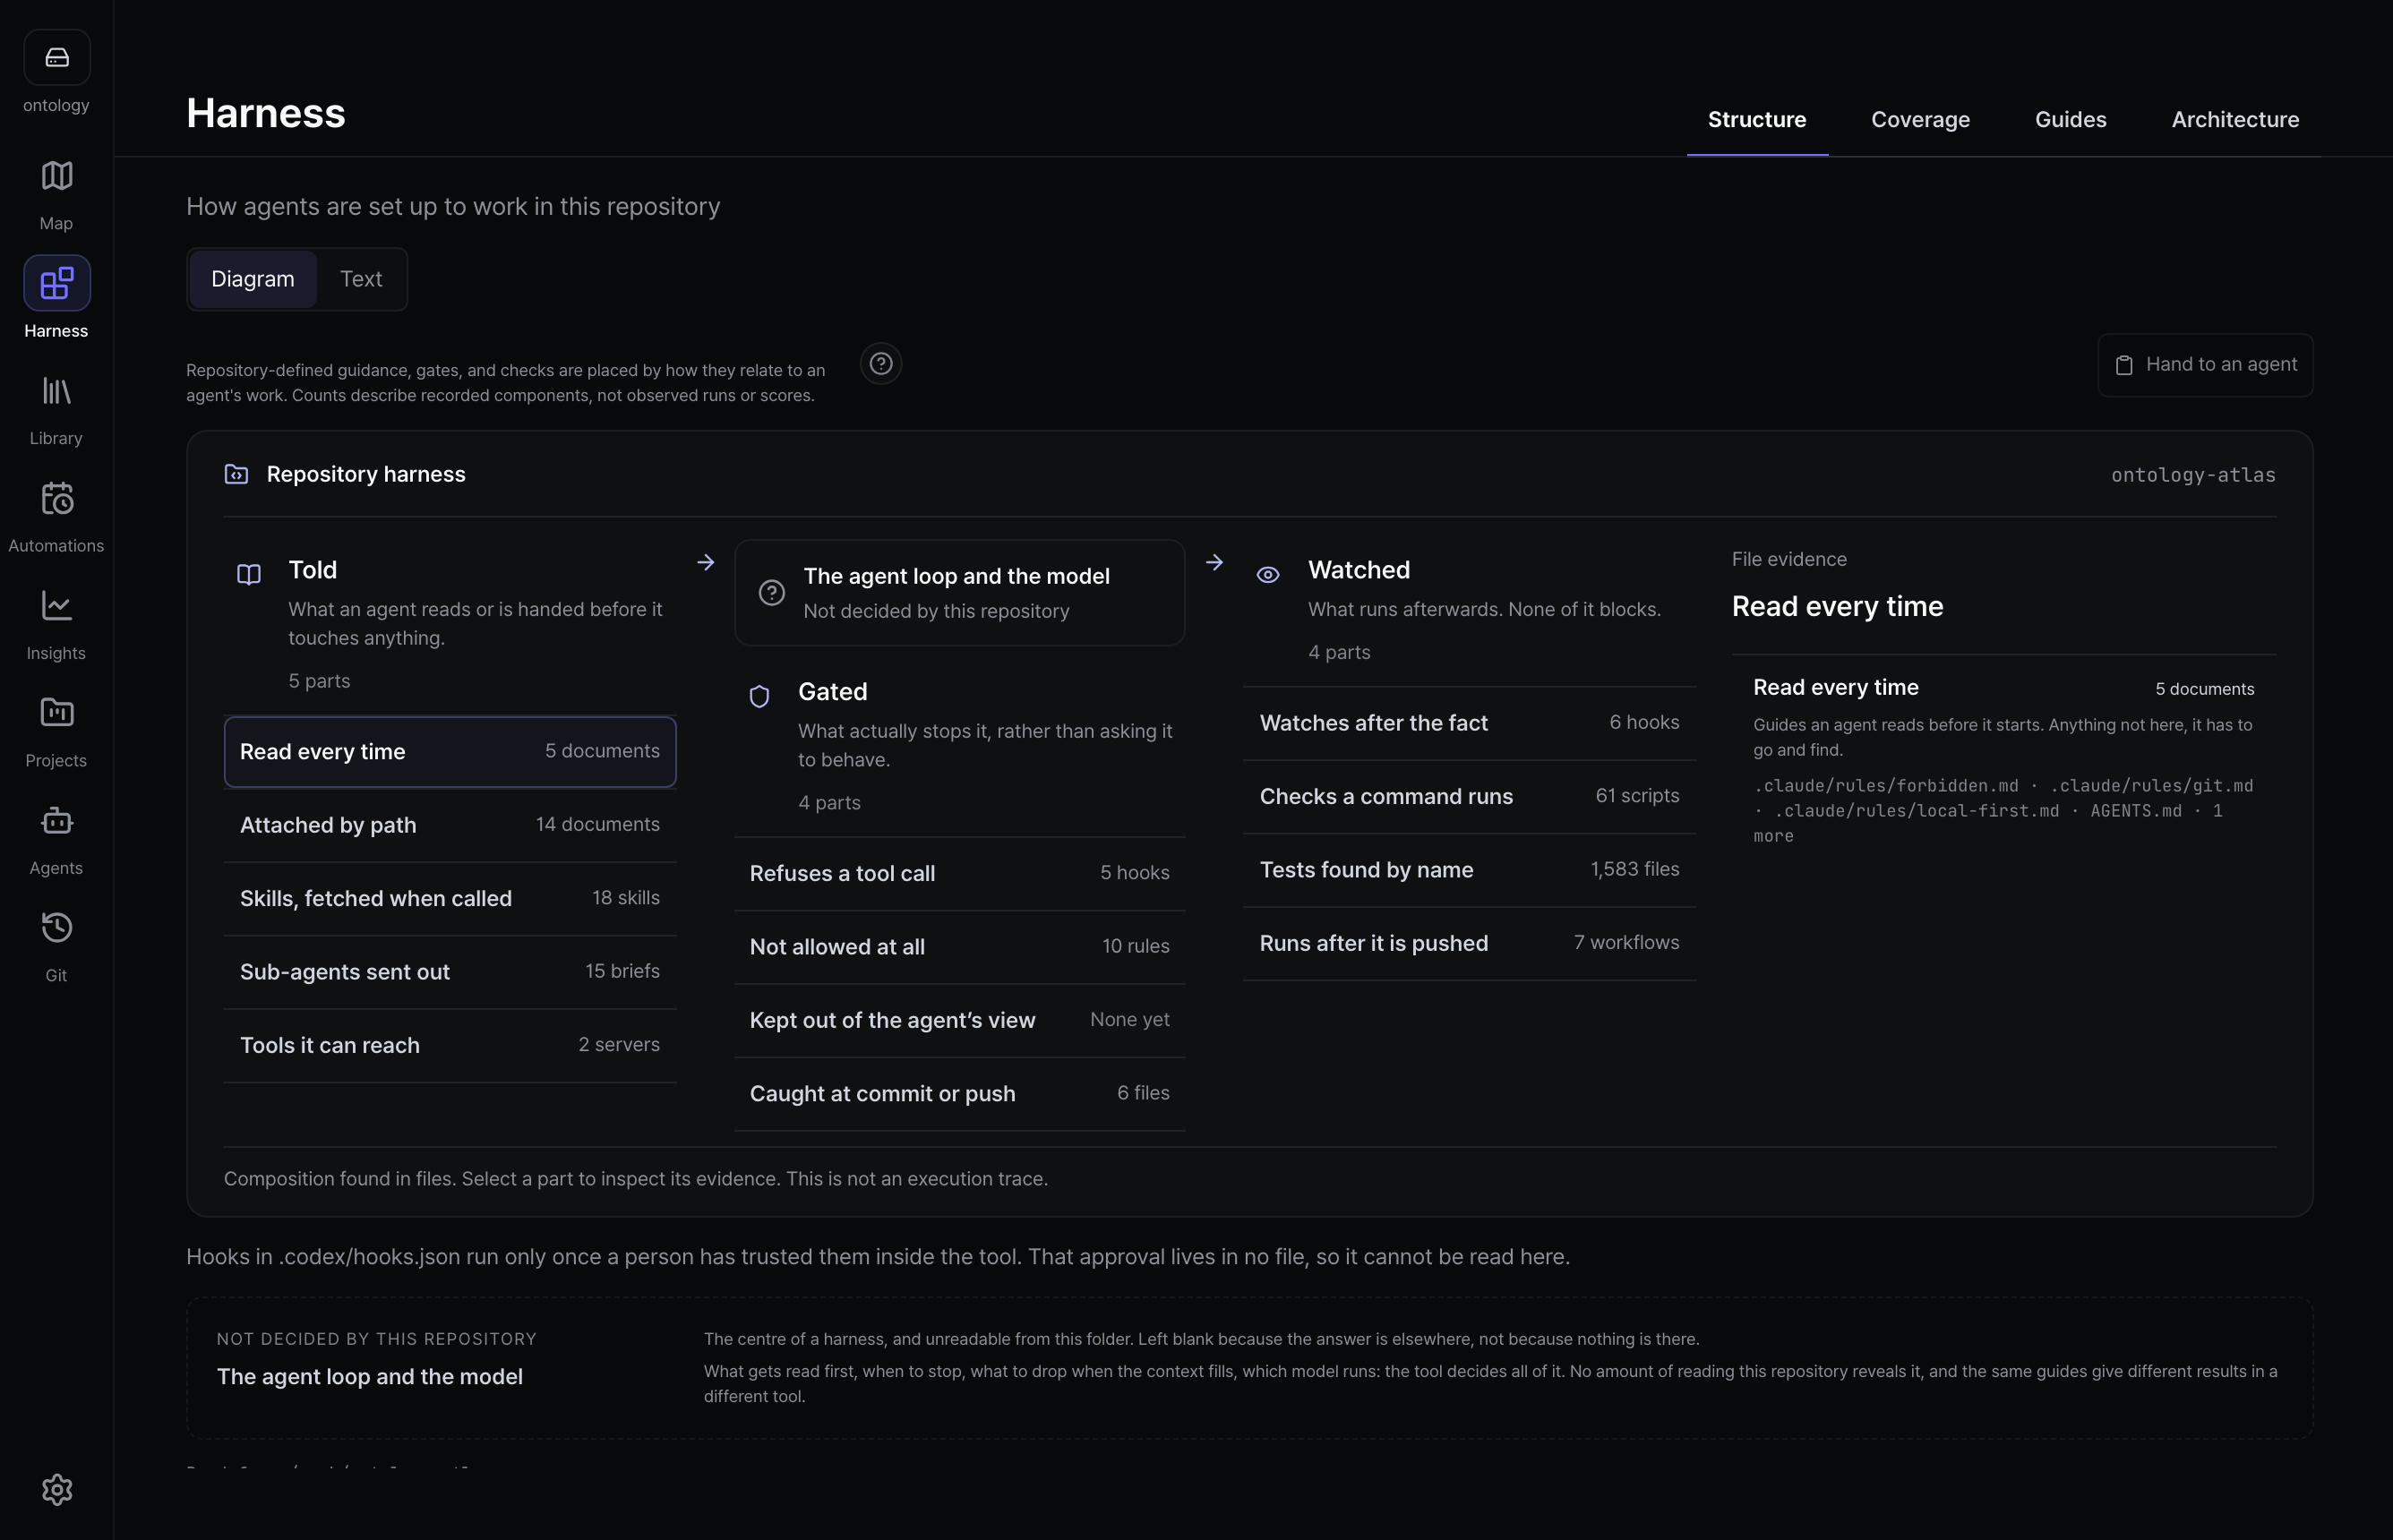Open settings gear in the sidebar

(57, 1490)
